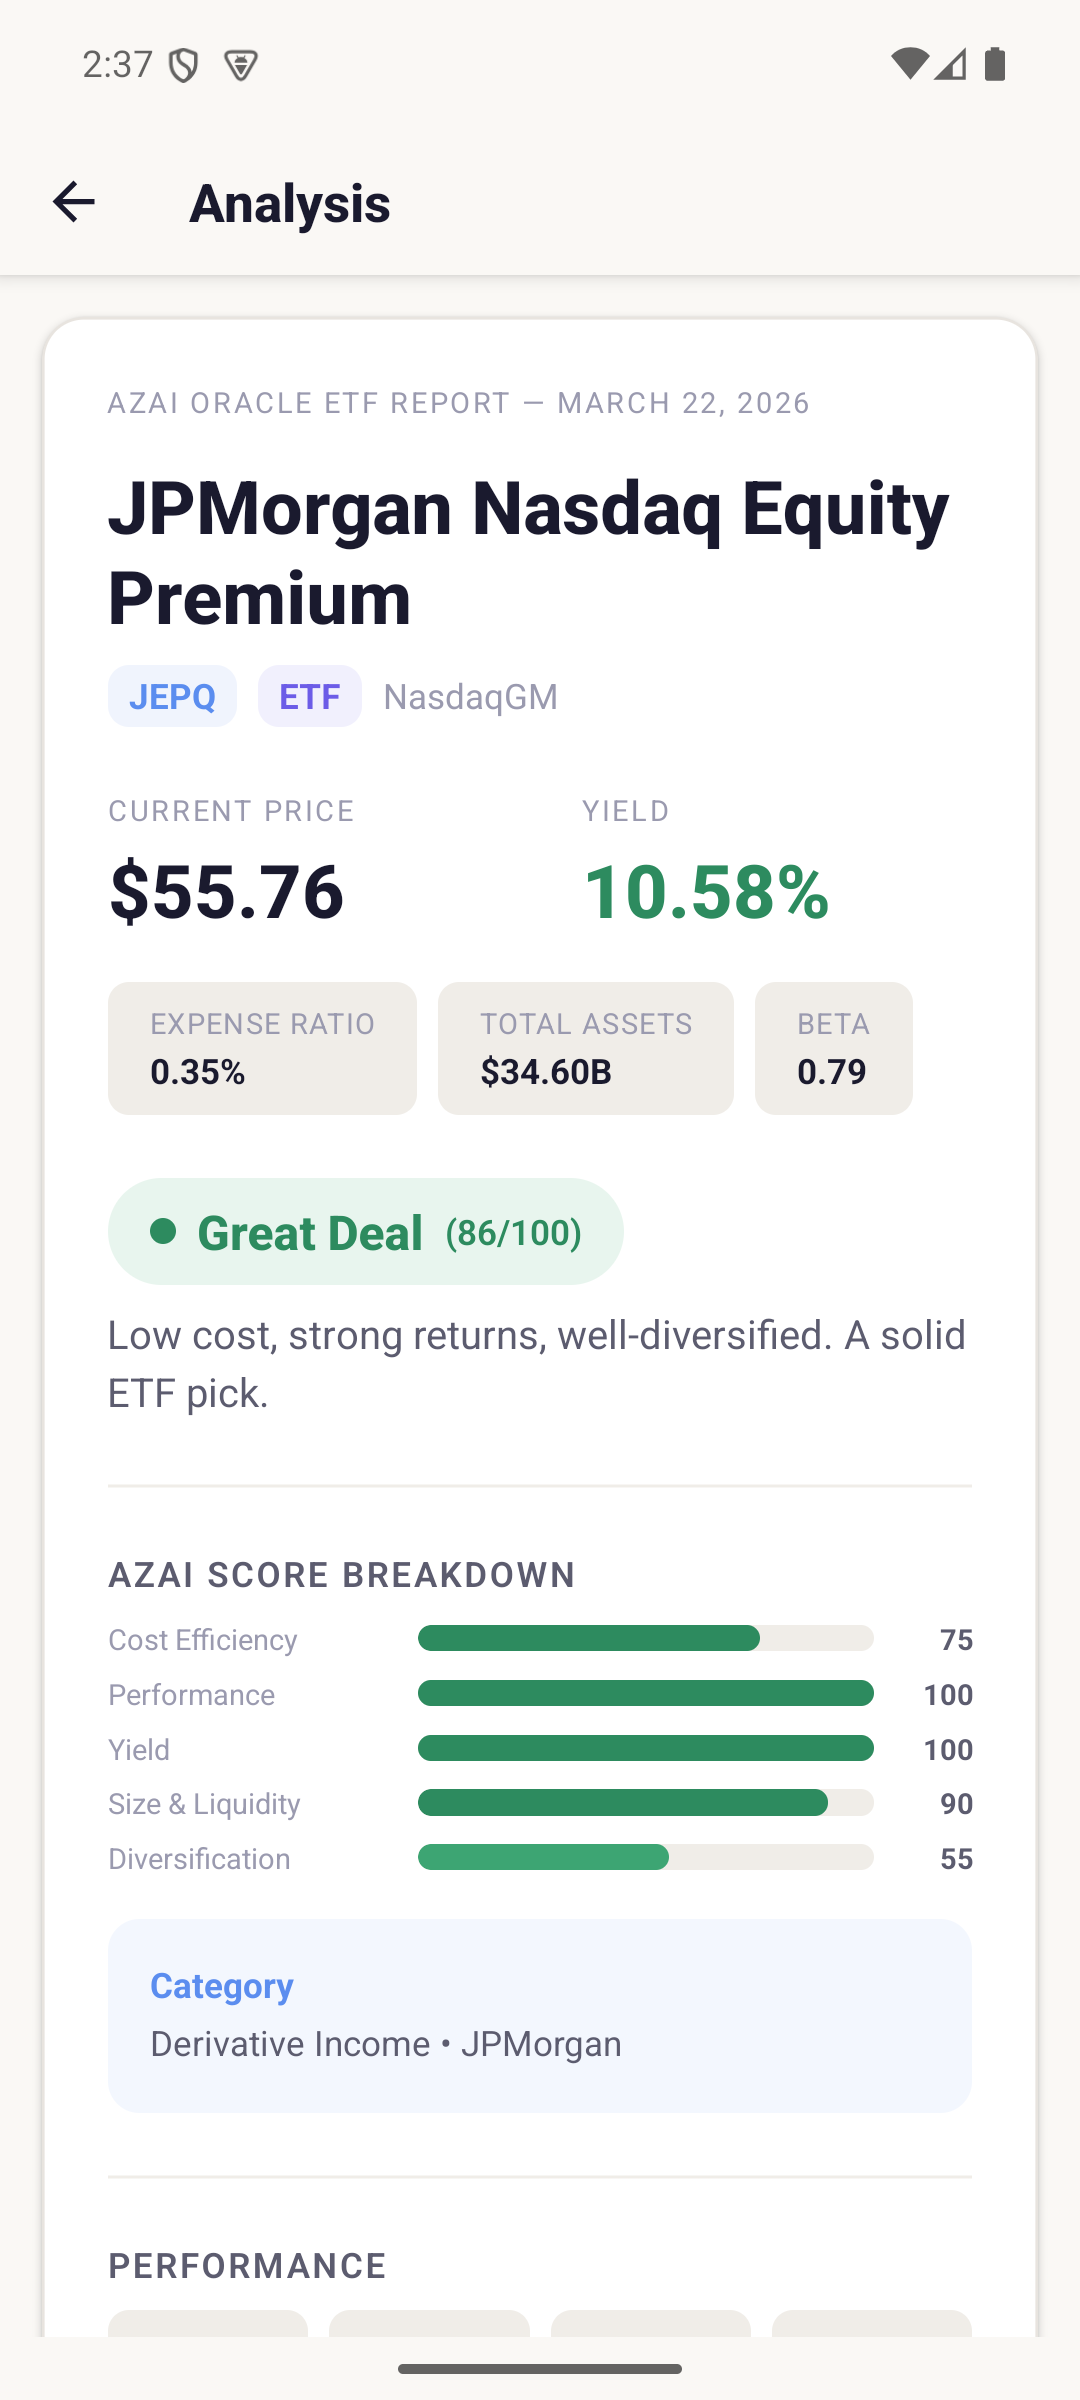Expand the Expense Ratio stat card
The width and height of the screenshot is (1080, 2400).
[x=262, y=1047]
